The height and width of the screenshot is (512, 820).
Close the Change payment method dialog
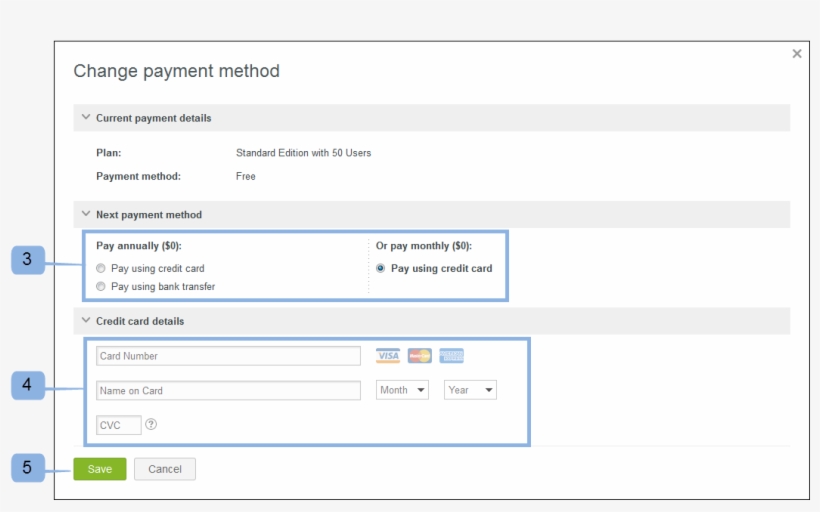pyautogui.click(x=796, y=54)
